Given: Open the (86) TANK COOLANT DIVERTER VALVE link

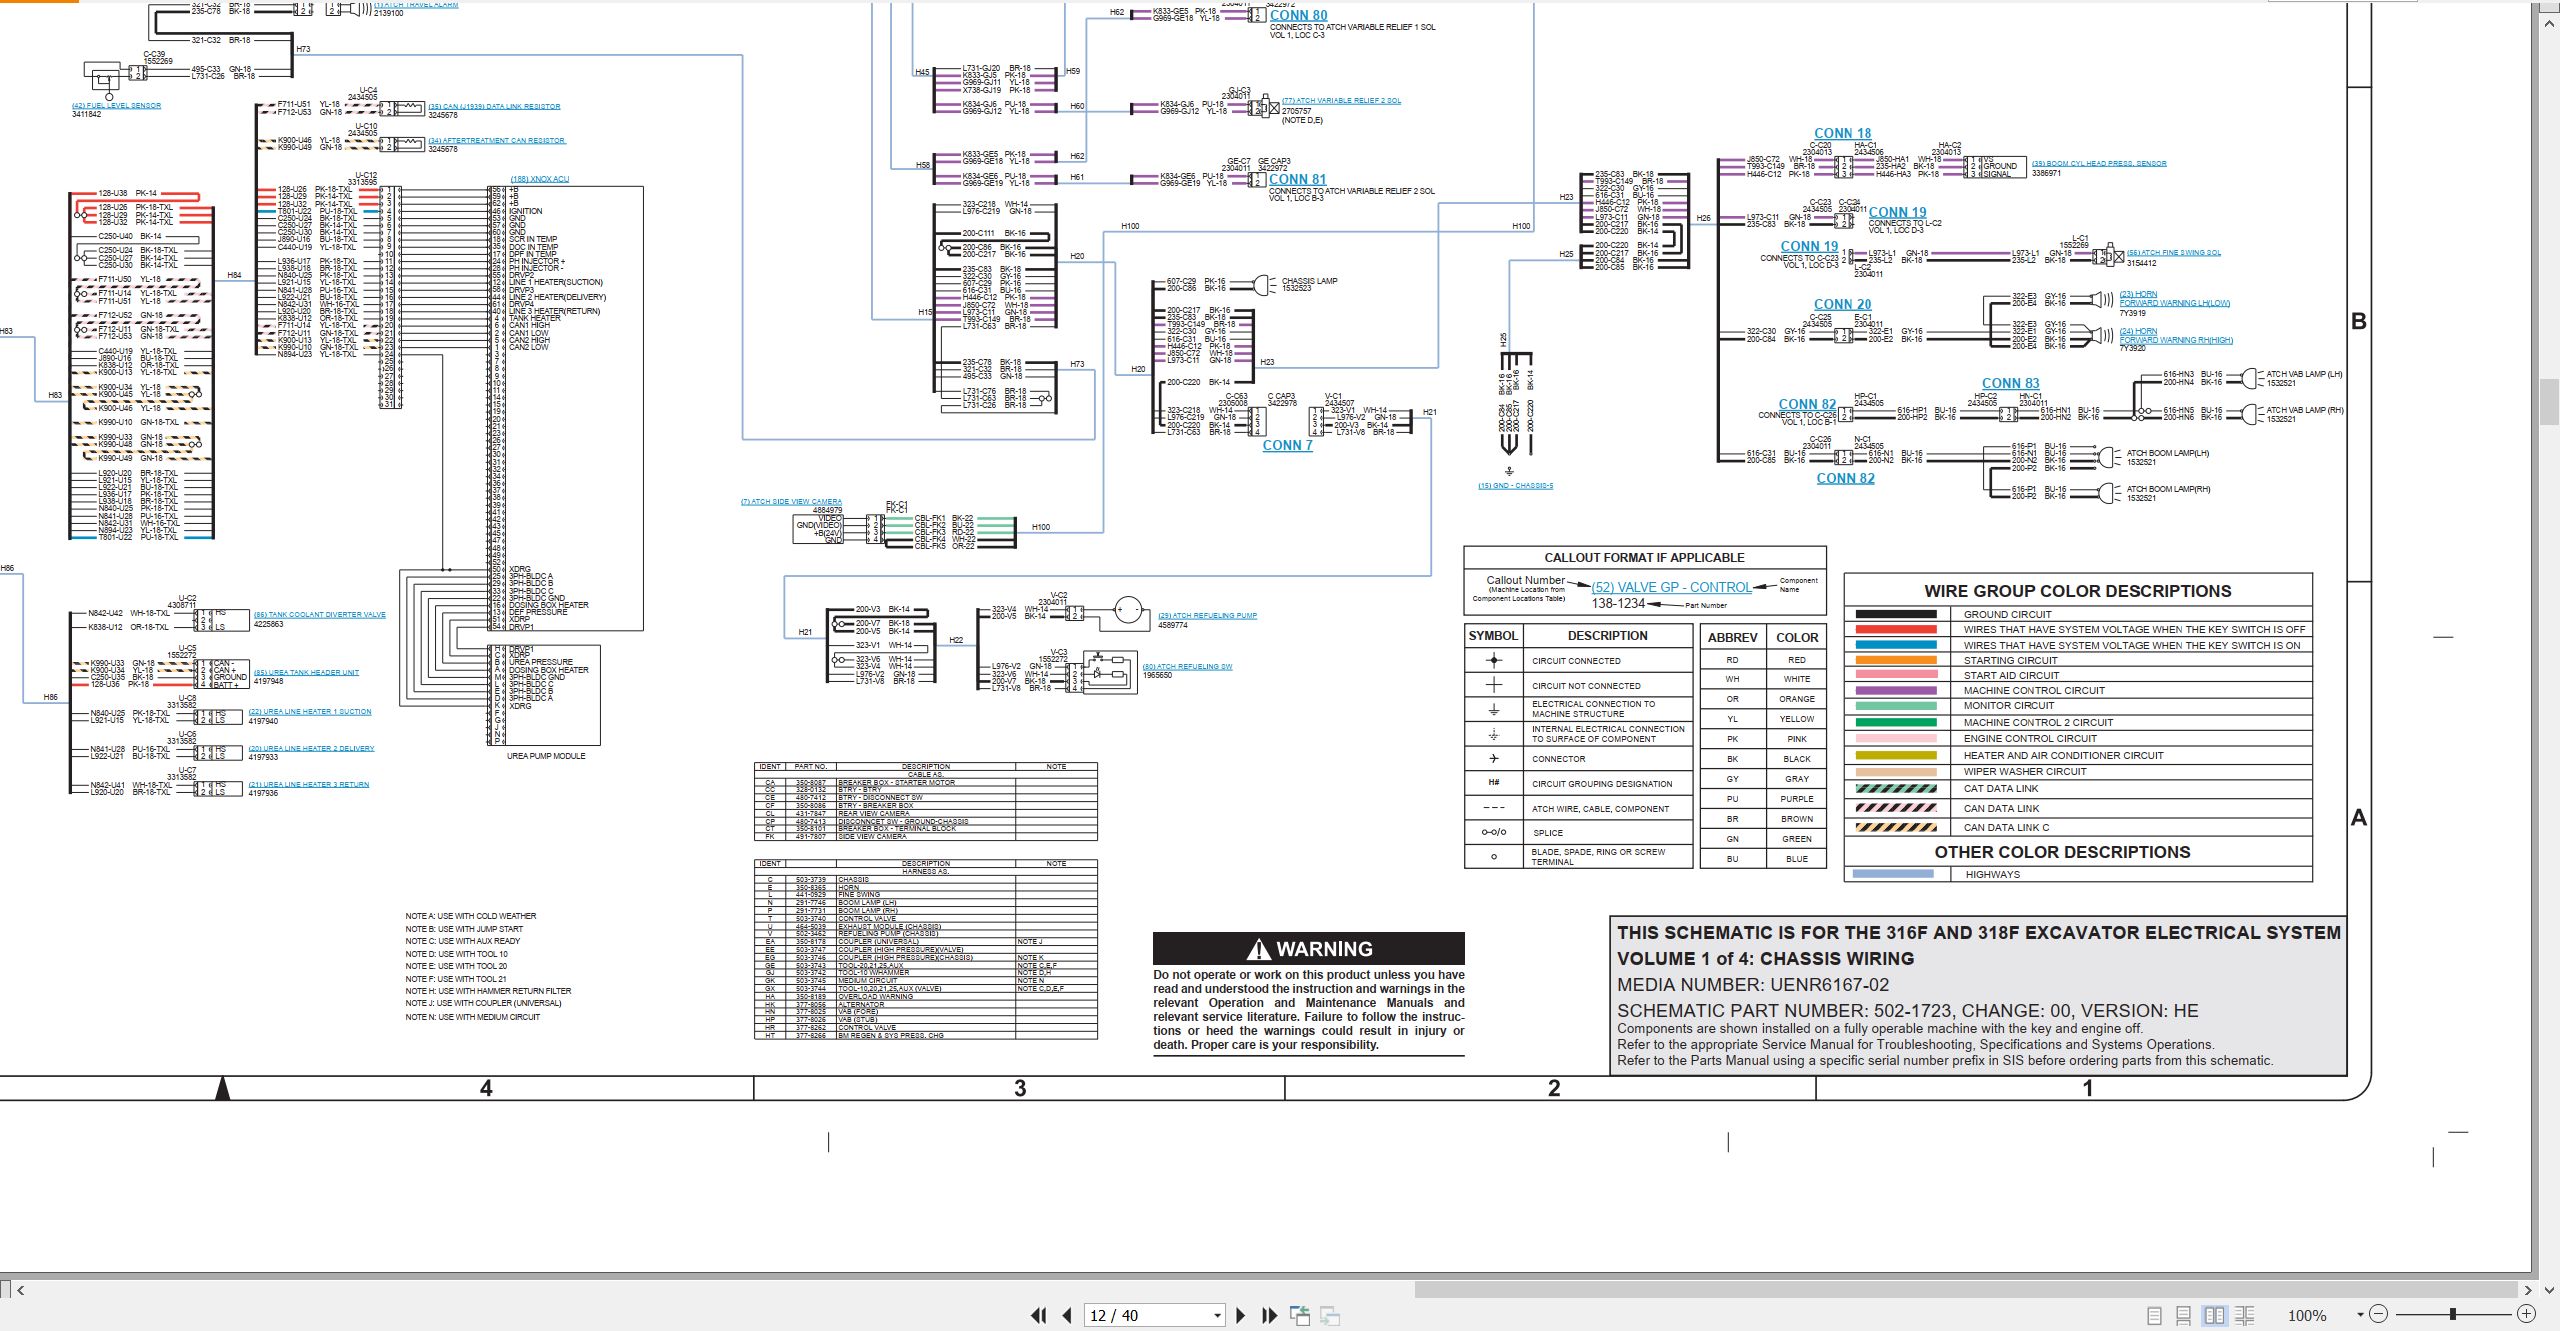Looking at the screenshot, I should (319, 615).
